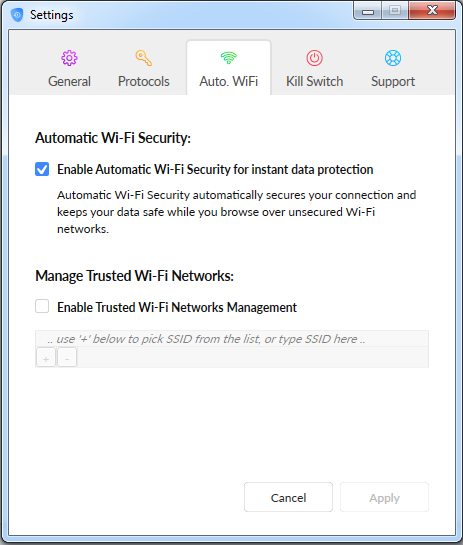Image resolution: width=463 pixels, height=545 pixels.
Task: Select the Kill Switch tab label
Action: click(x=315, y=81)
